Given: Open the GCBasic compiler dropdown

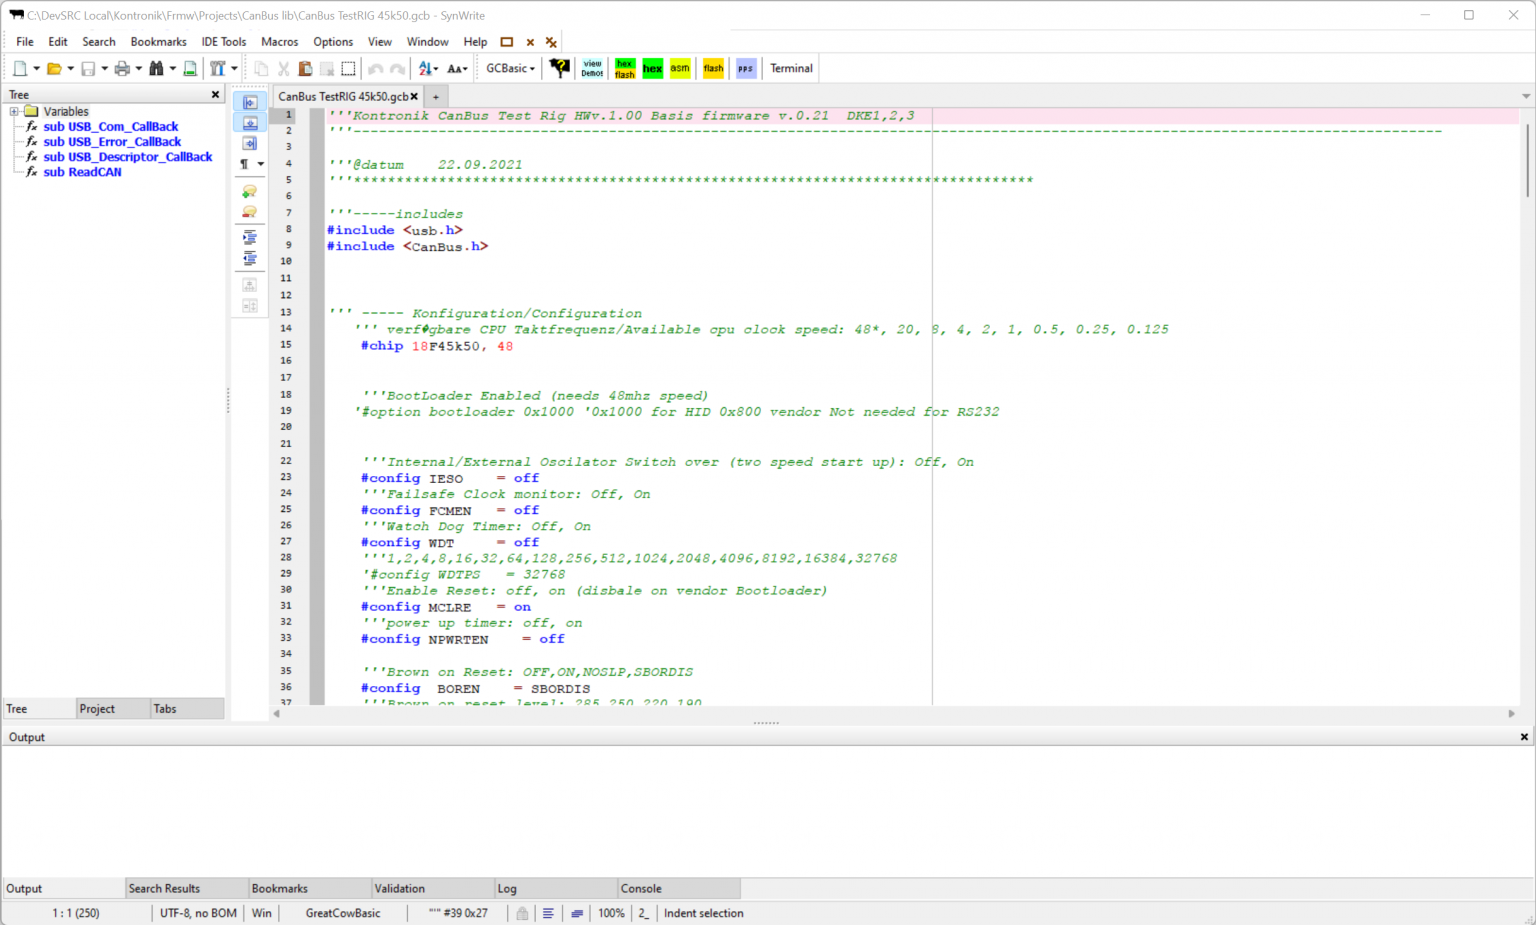Looking at the screenshot, I should pos(509,68).
